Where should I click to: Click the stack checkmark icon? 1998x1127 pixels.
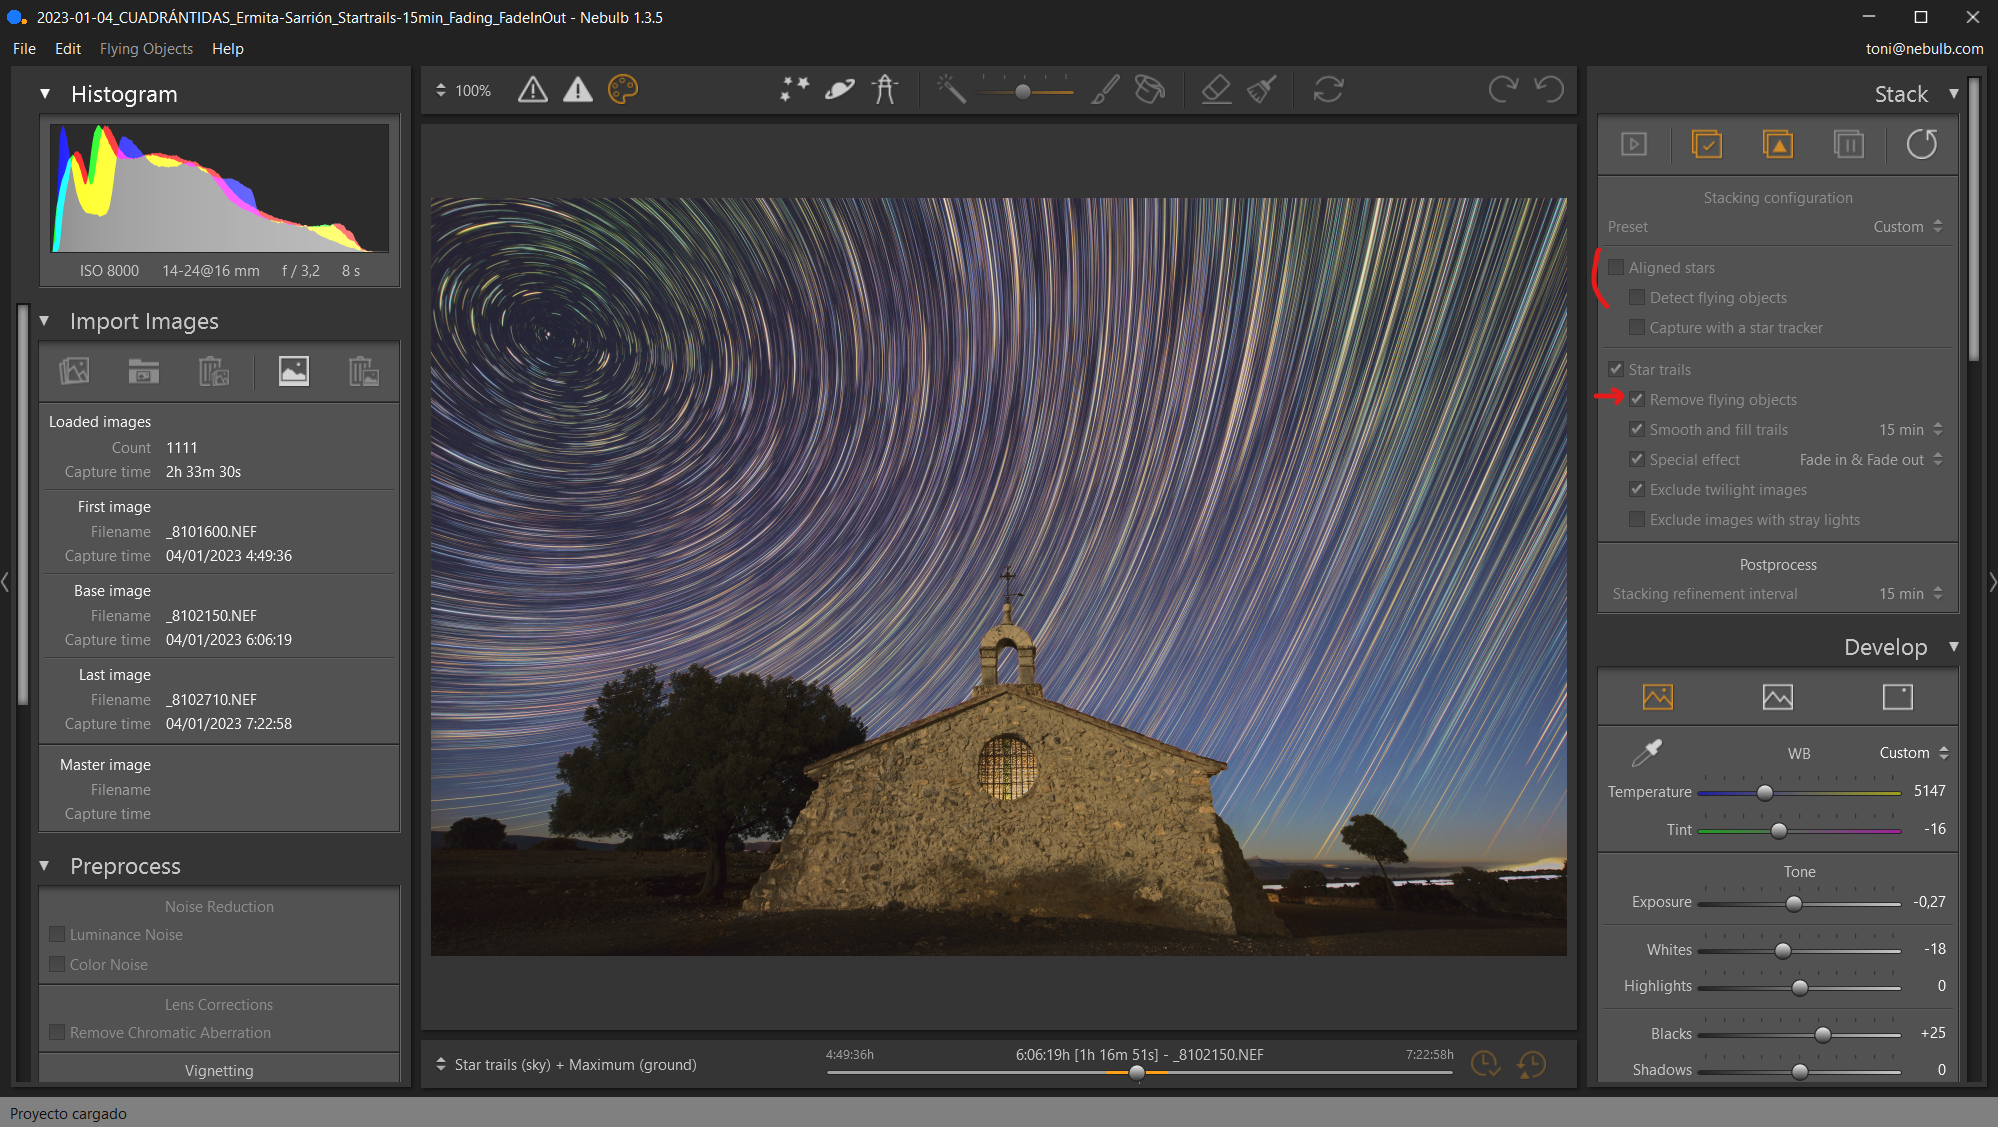point(1706,145)
